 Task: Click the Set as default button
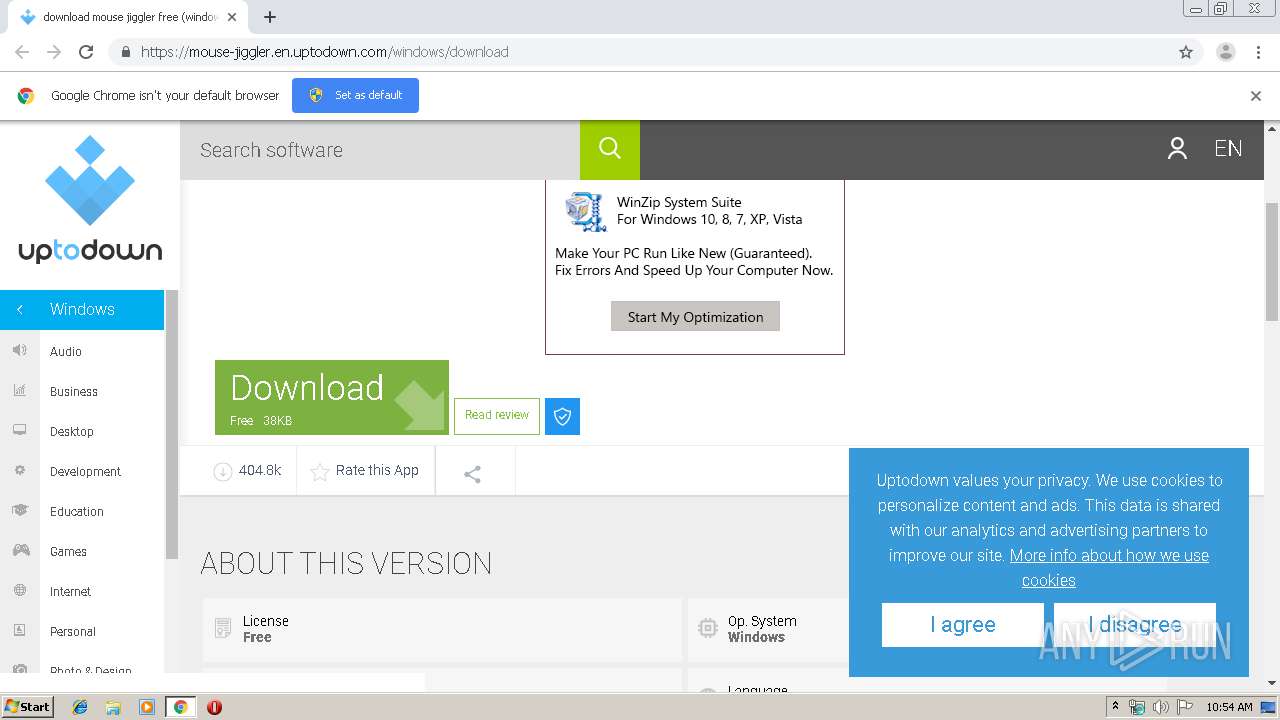click(355, 95)
